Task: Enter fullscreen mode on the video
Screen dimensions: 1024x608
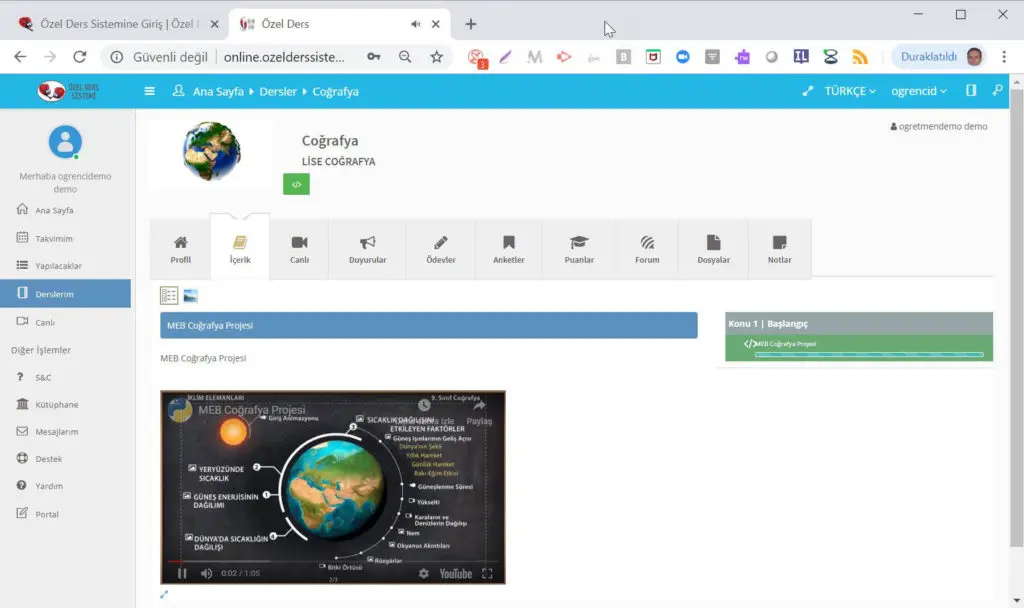Action: (488, 573)
